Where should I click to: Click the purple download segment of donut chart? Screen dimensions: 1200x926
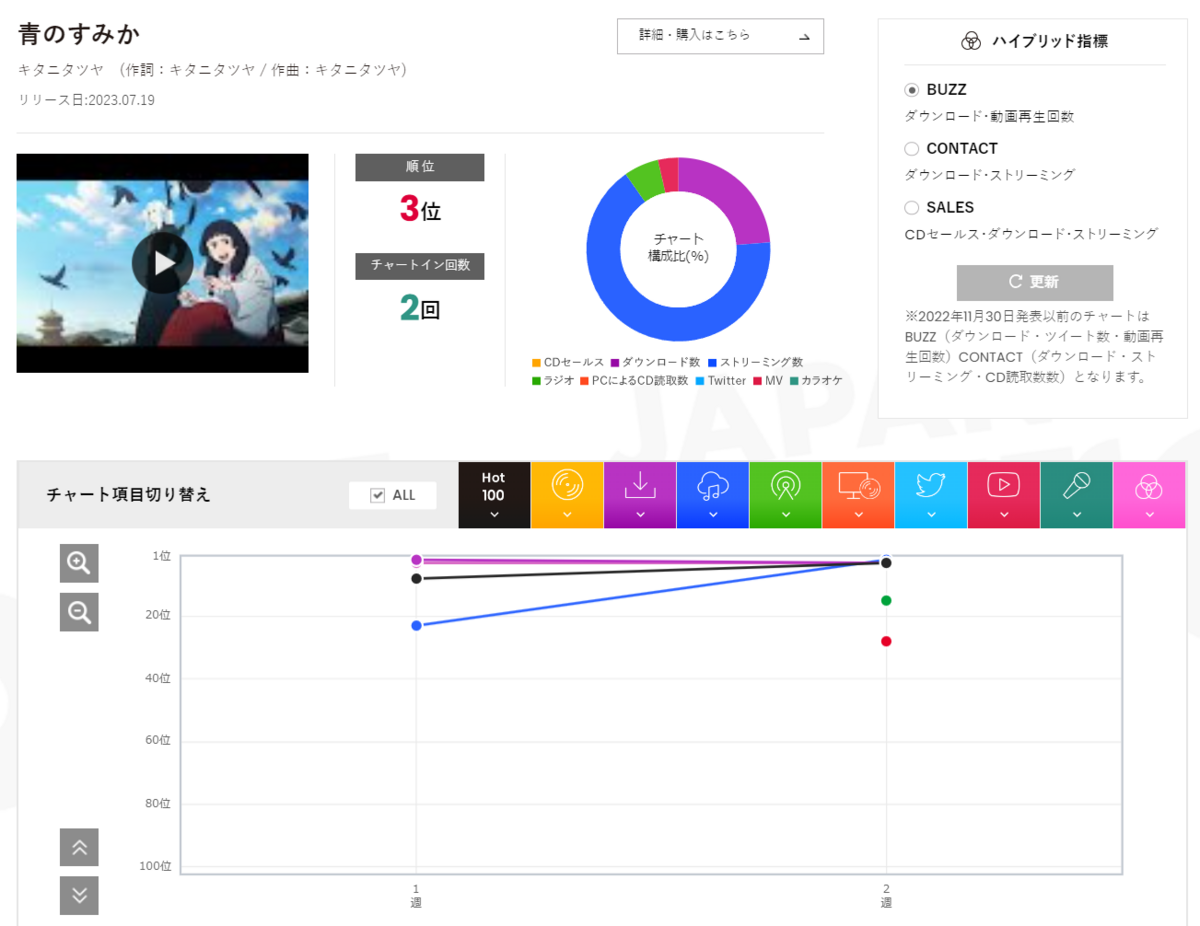tap(734, 197)
